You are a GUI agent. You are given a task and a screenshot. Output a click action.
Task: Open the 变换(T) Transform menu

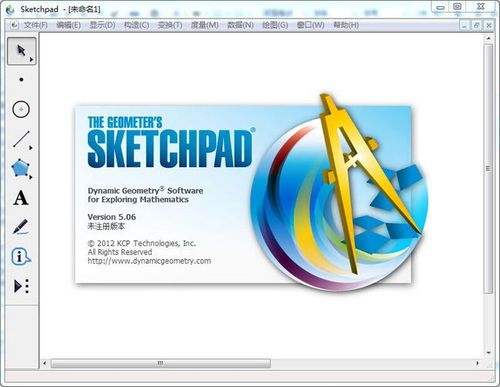pos(170,25)
